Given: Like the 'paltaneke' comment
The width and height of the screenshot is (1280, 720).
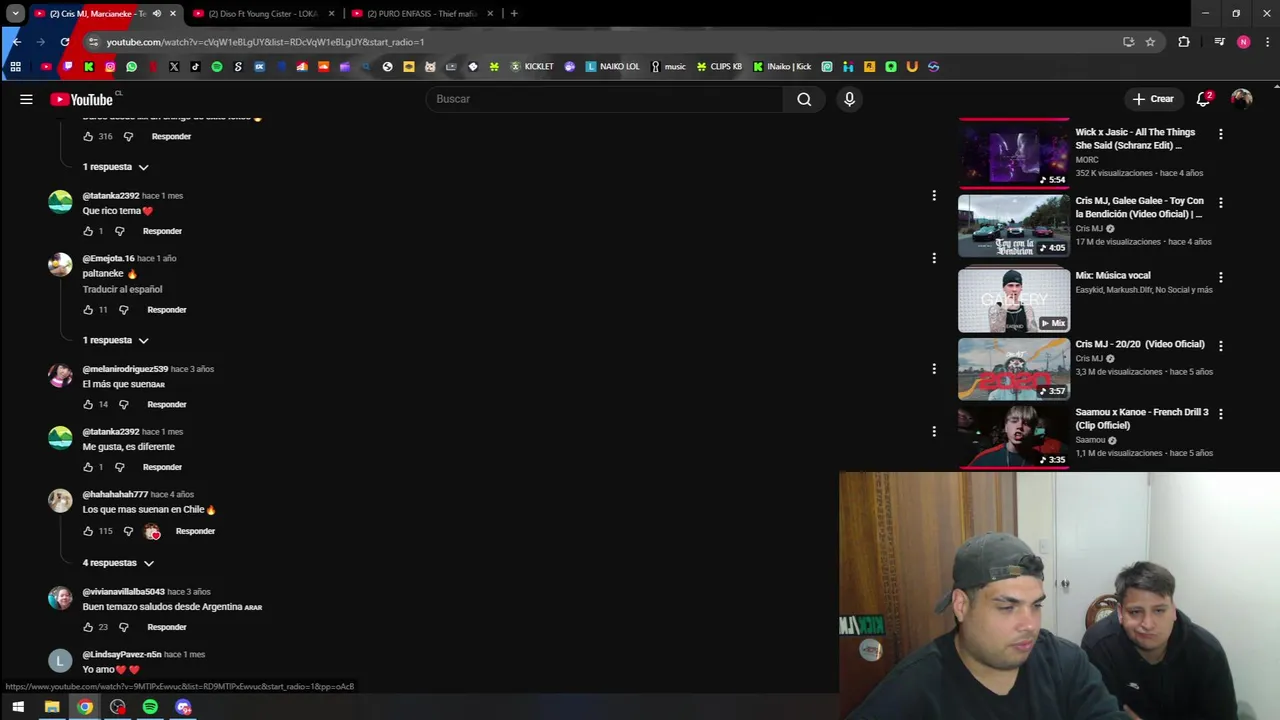Looking at the screenshot, I should click(x=88, y=310).
